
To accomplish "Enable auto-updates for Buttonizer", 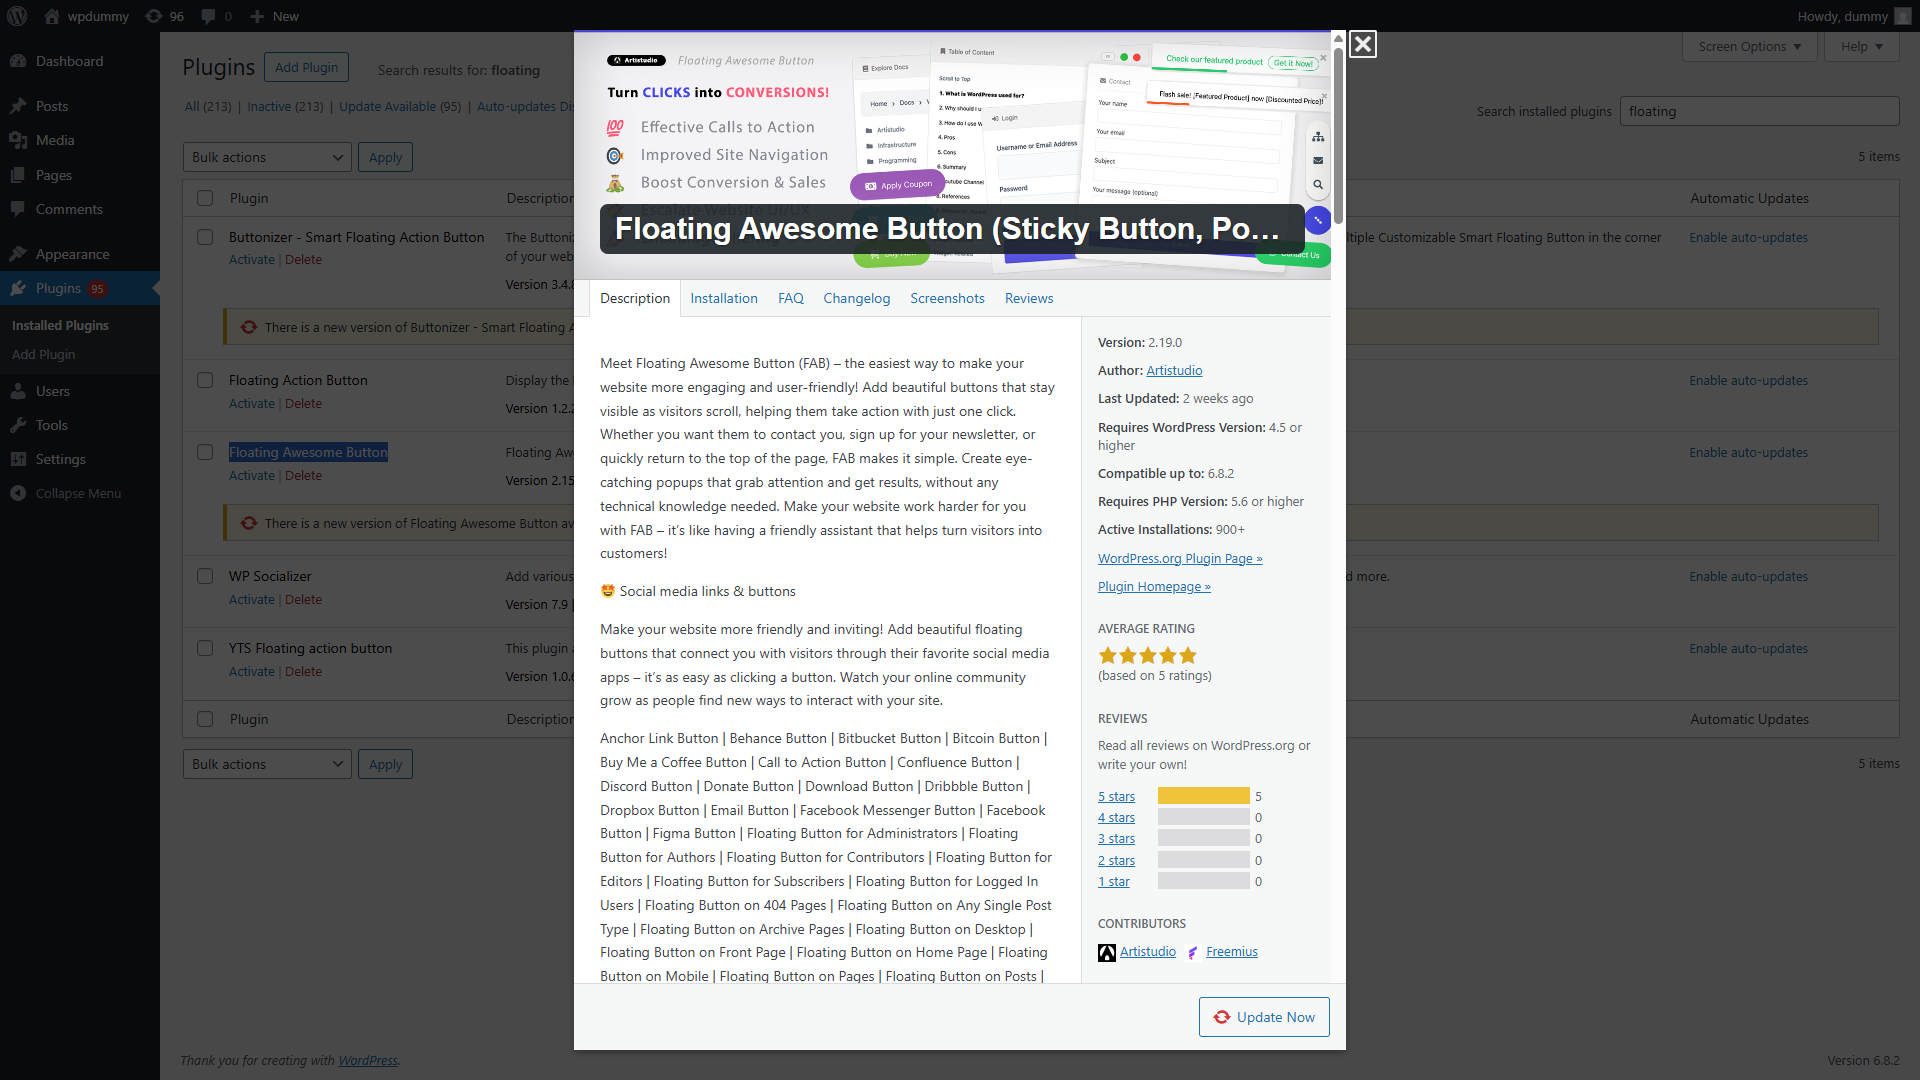I will point(1748,237).
